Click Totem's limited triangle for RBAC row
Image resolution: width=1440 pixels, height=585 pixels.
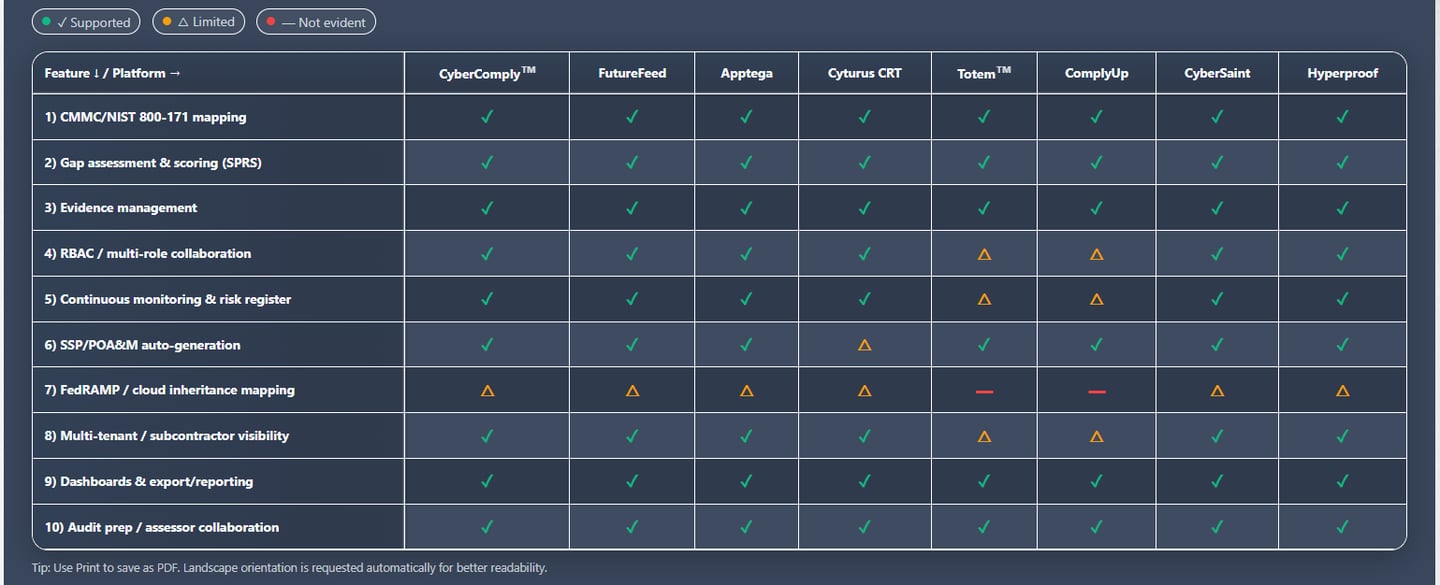tap(984, 254)
